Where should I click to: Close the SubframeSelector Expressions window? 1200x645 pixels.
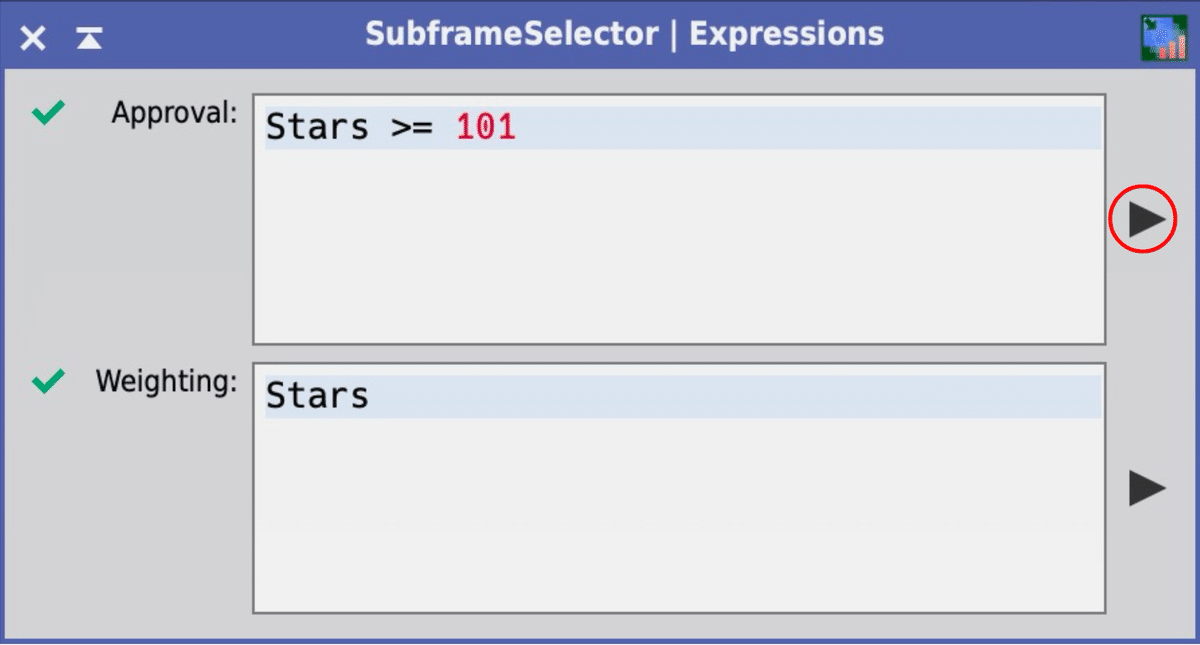[x=33, y=38]
